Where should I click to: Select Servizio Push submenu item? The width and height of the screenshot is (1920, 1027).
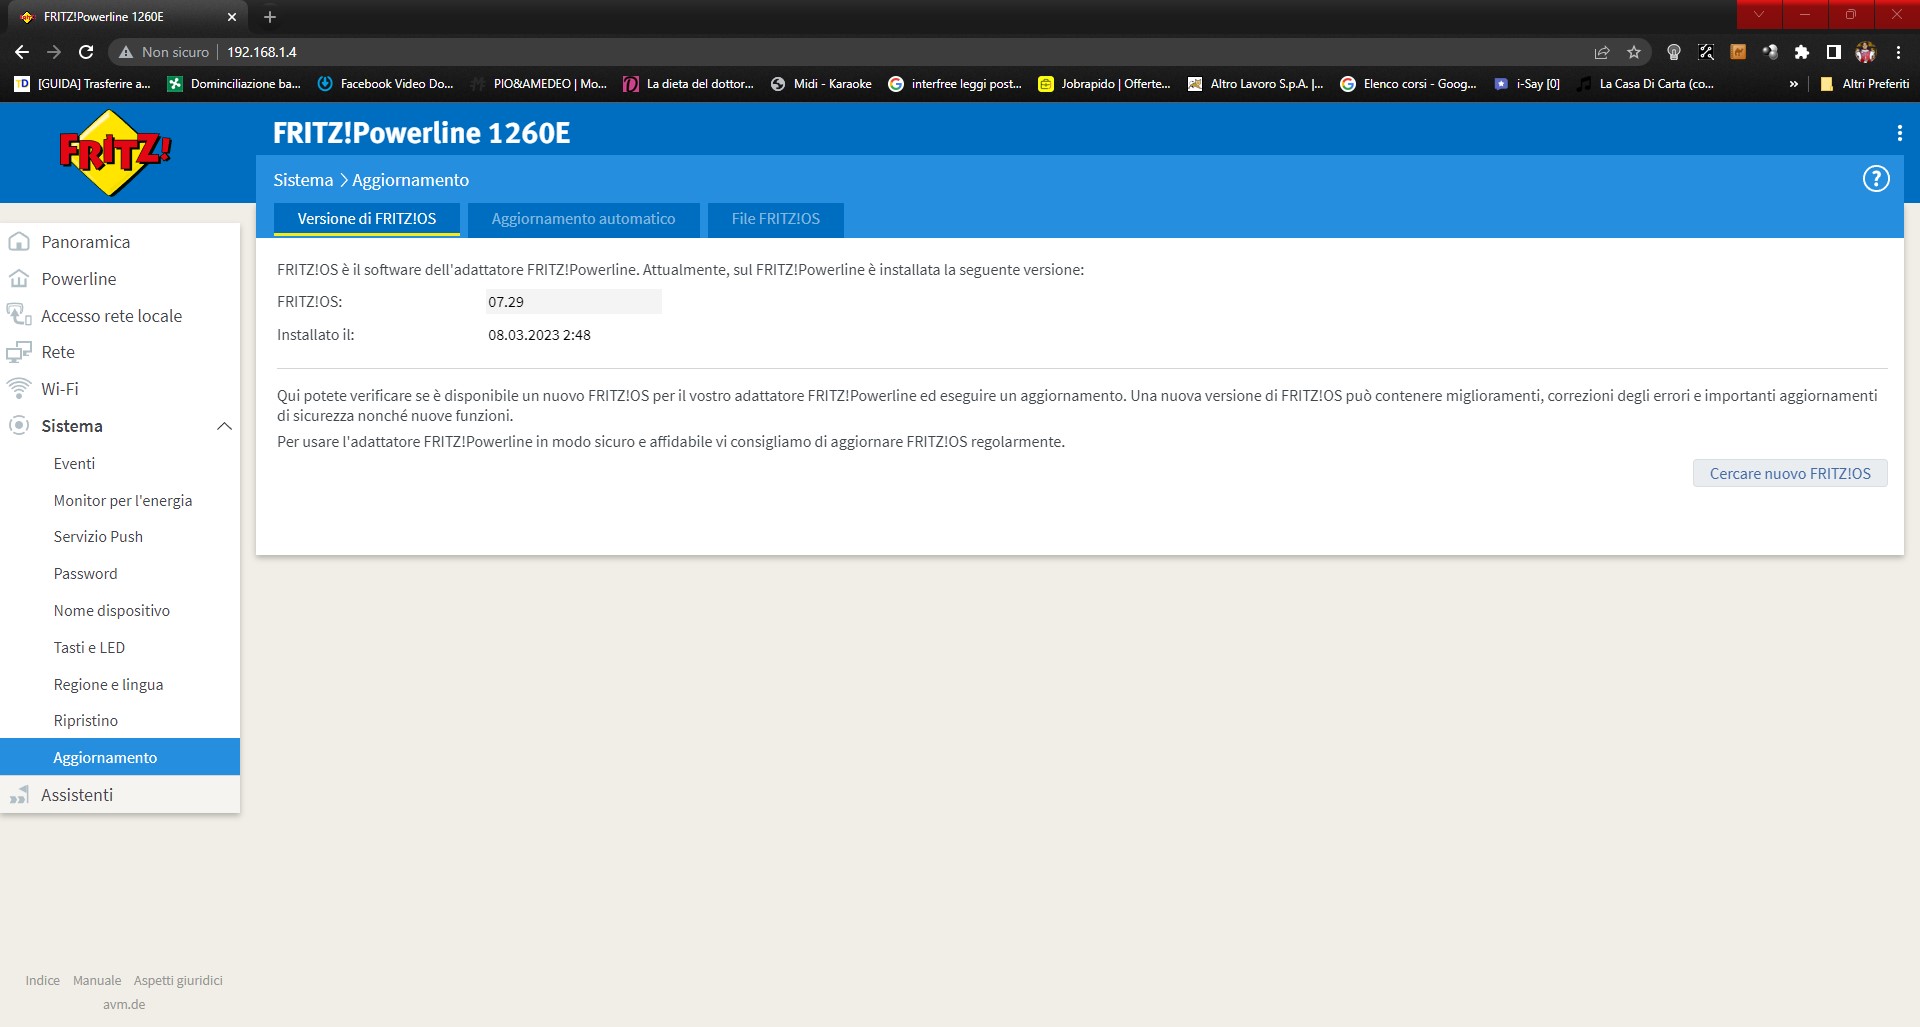(98, 537)
